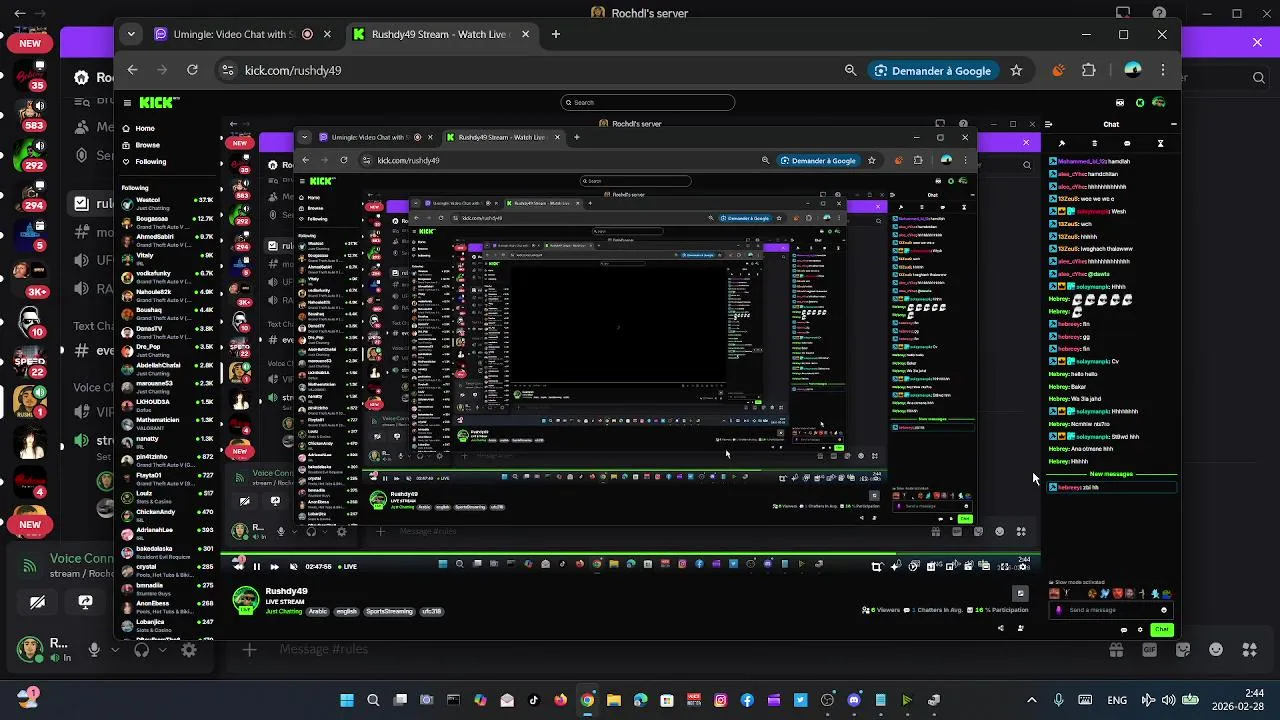Click Demander à Google button
This screenshot has height=720, width=1280.
point(932,70)
